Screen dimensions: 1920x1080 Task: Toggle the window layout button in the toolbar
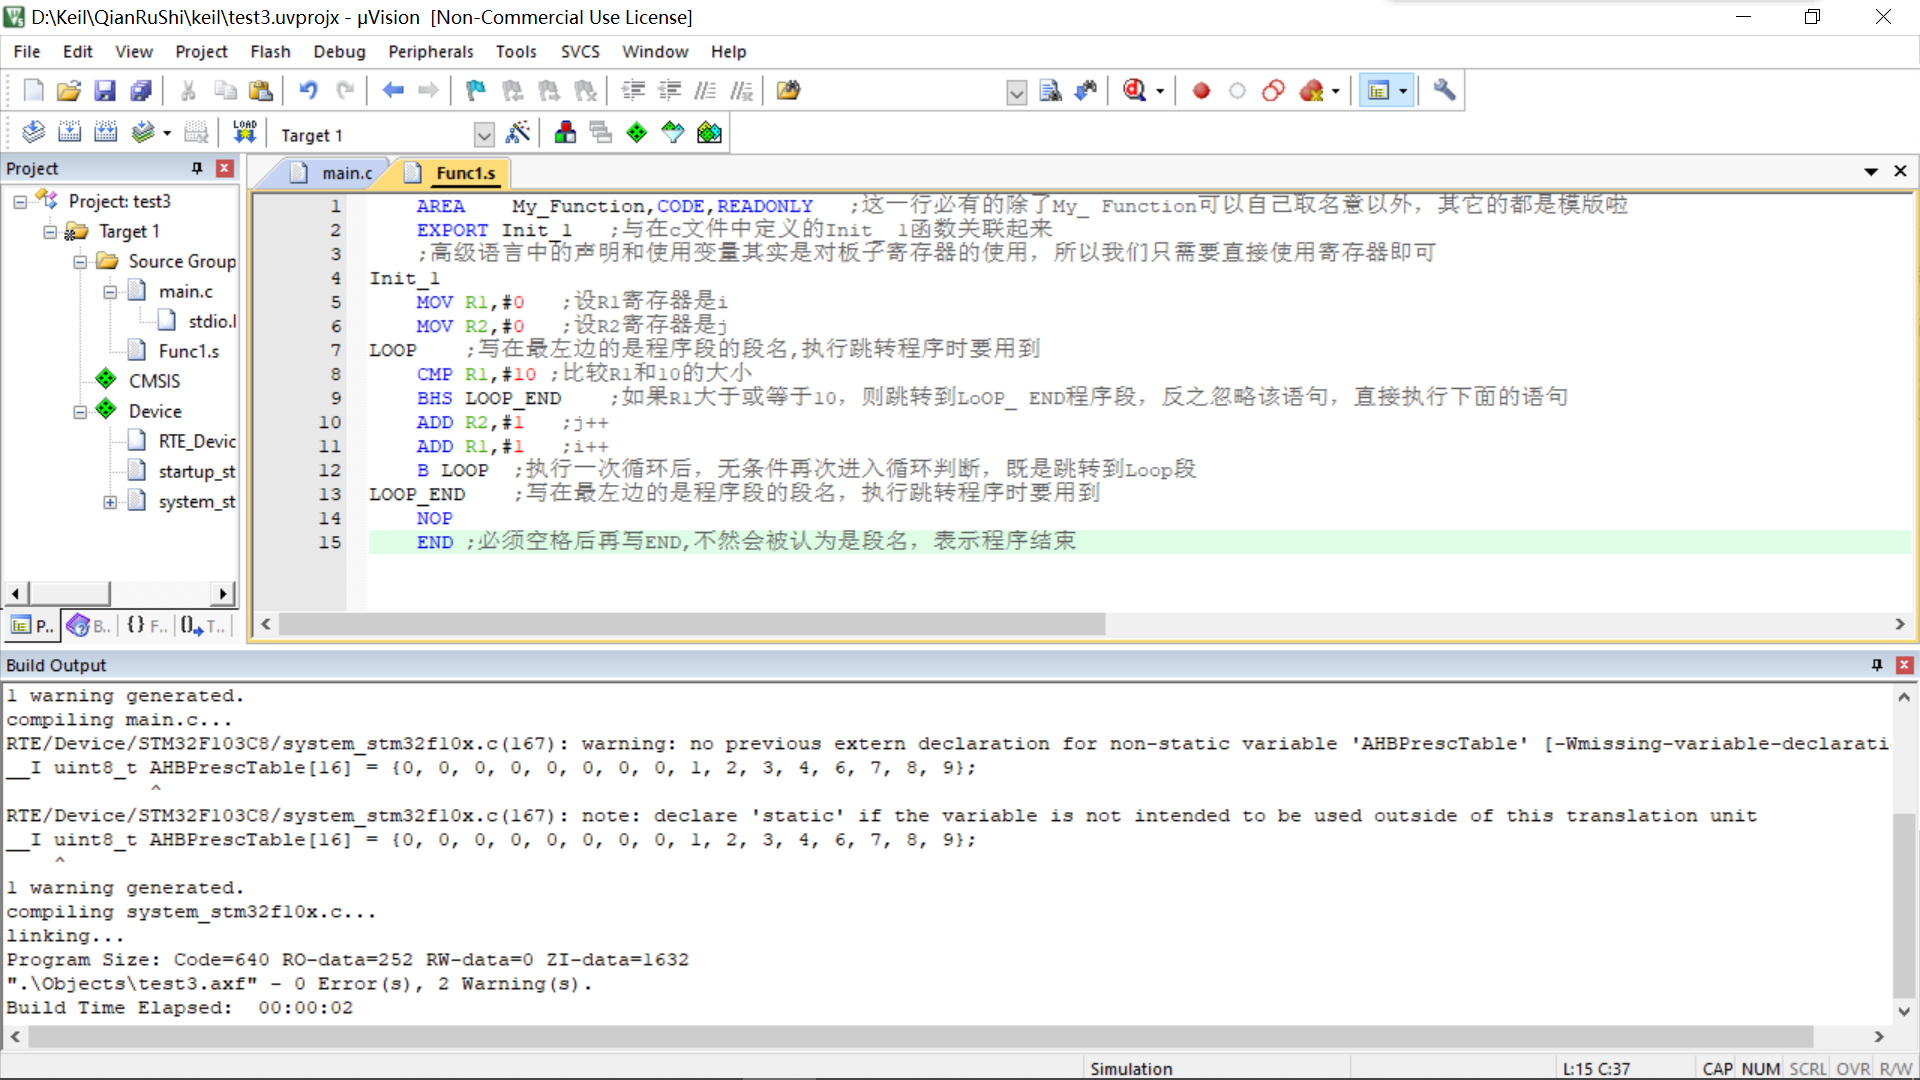click(x=1379, y=91)
